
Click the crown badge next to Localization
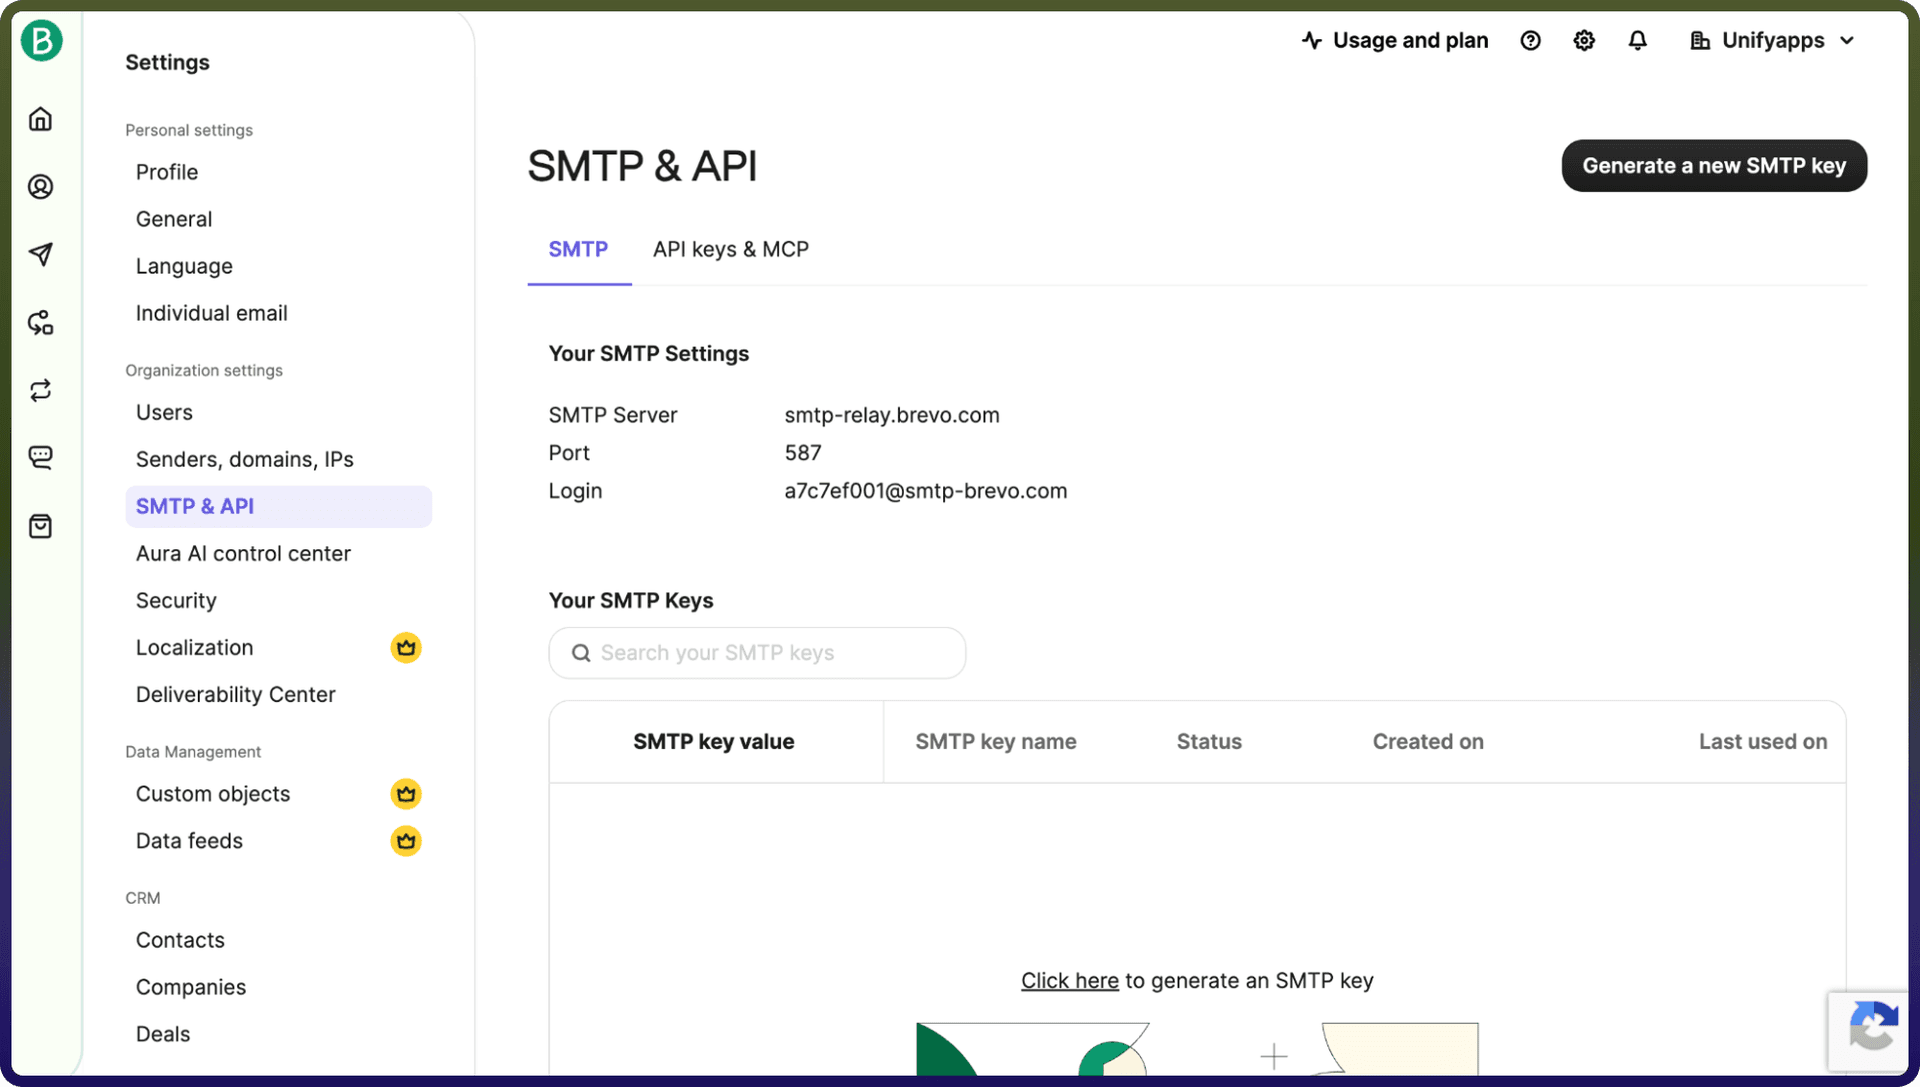406,648
